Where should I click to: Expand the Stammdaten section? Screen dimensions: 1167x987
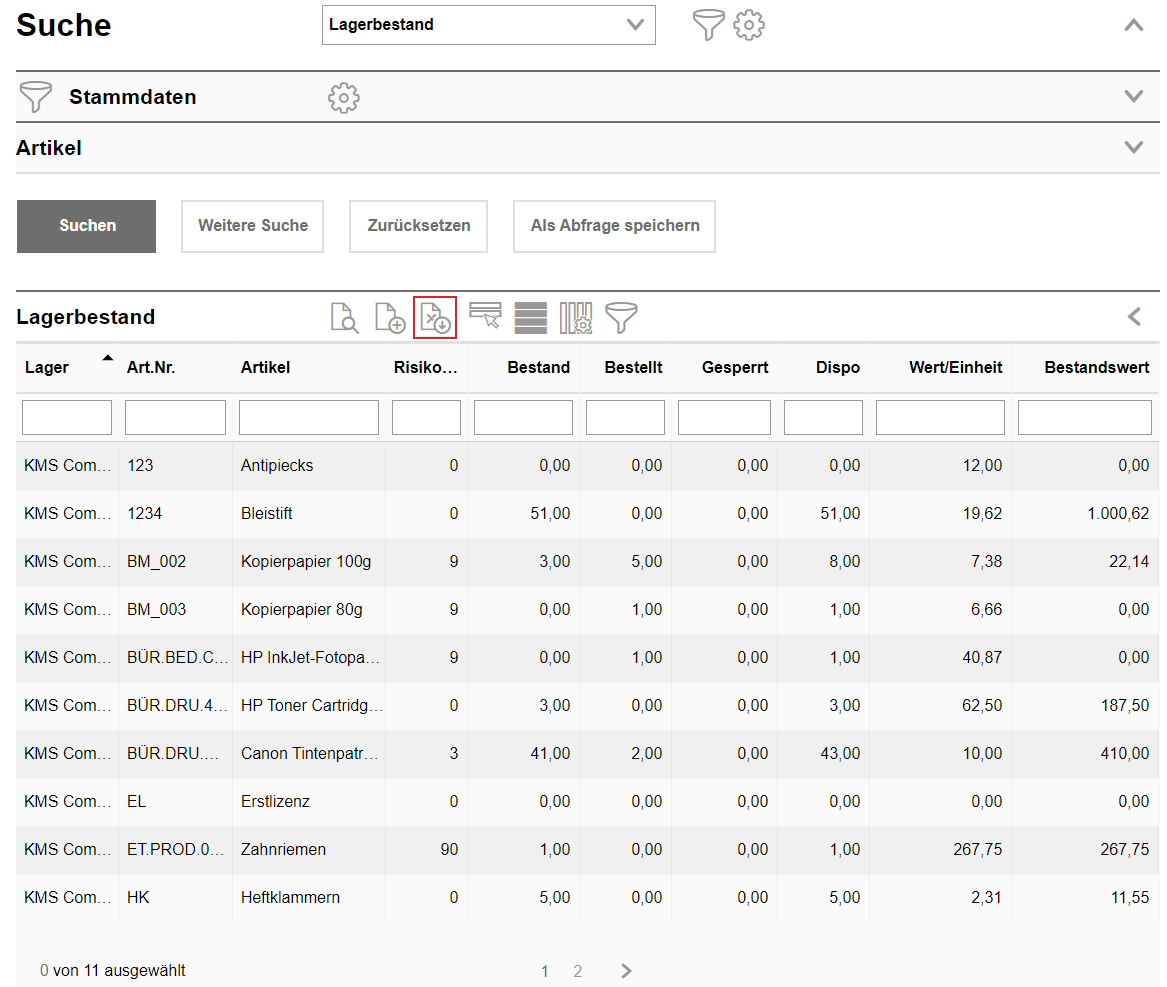(x=1133, y=97)
